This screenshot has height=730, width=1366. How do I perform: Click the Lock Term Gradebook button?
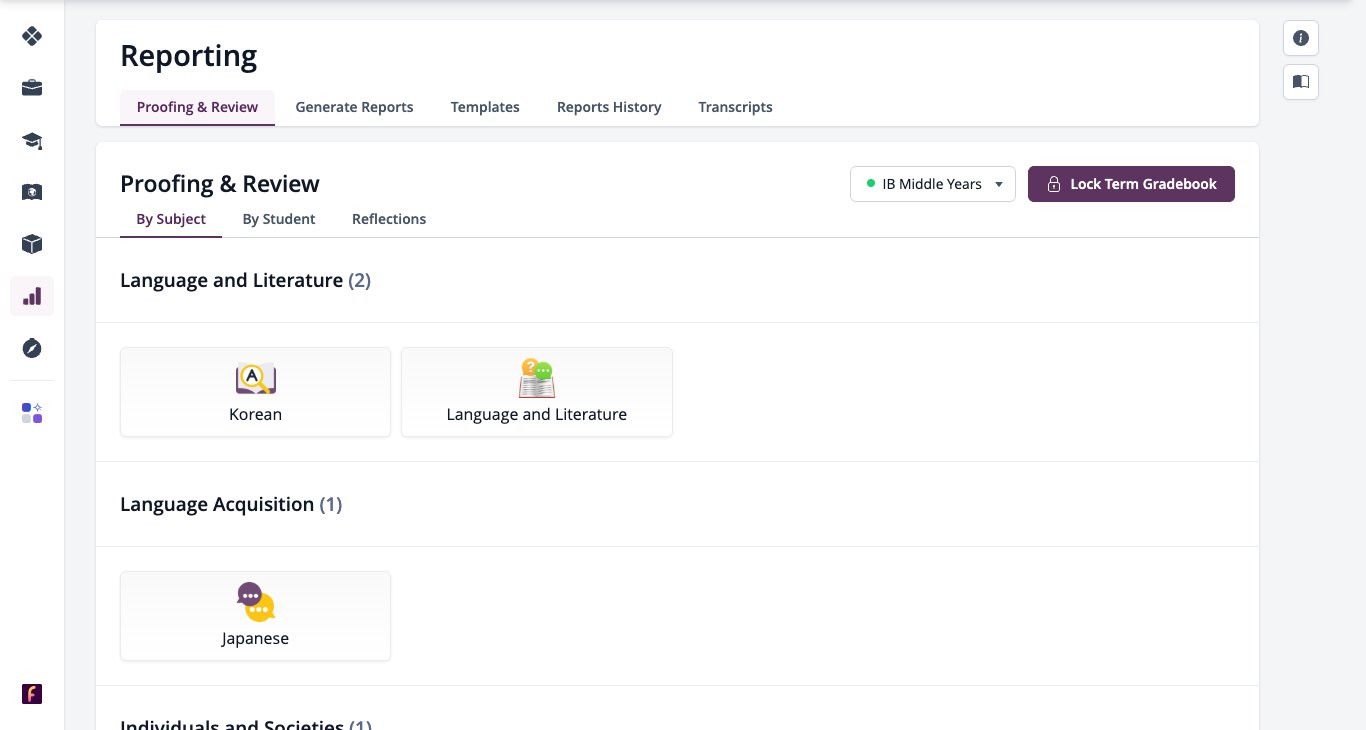click(1131, 184)
